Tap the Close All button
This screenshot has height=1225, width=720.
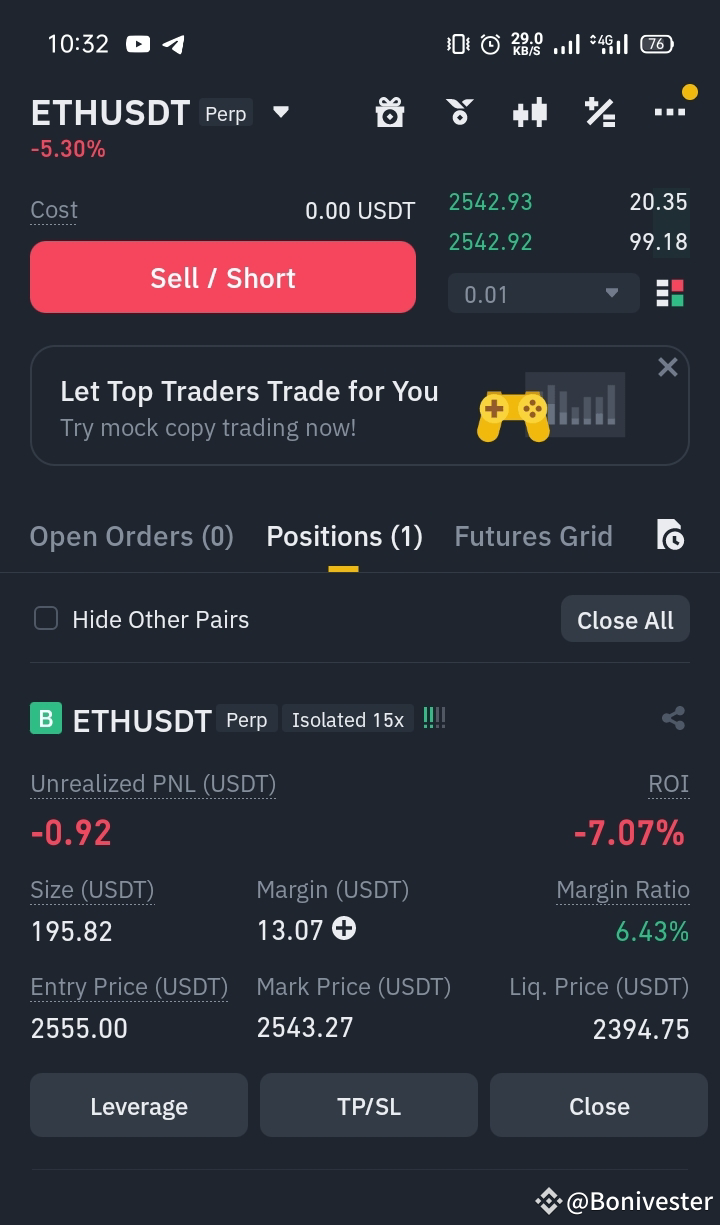tap(625, 620)
